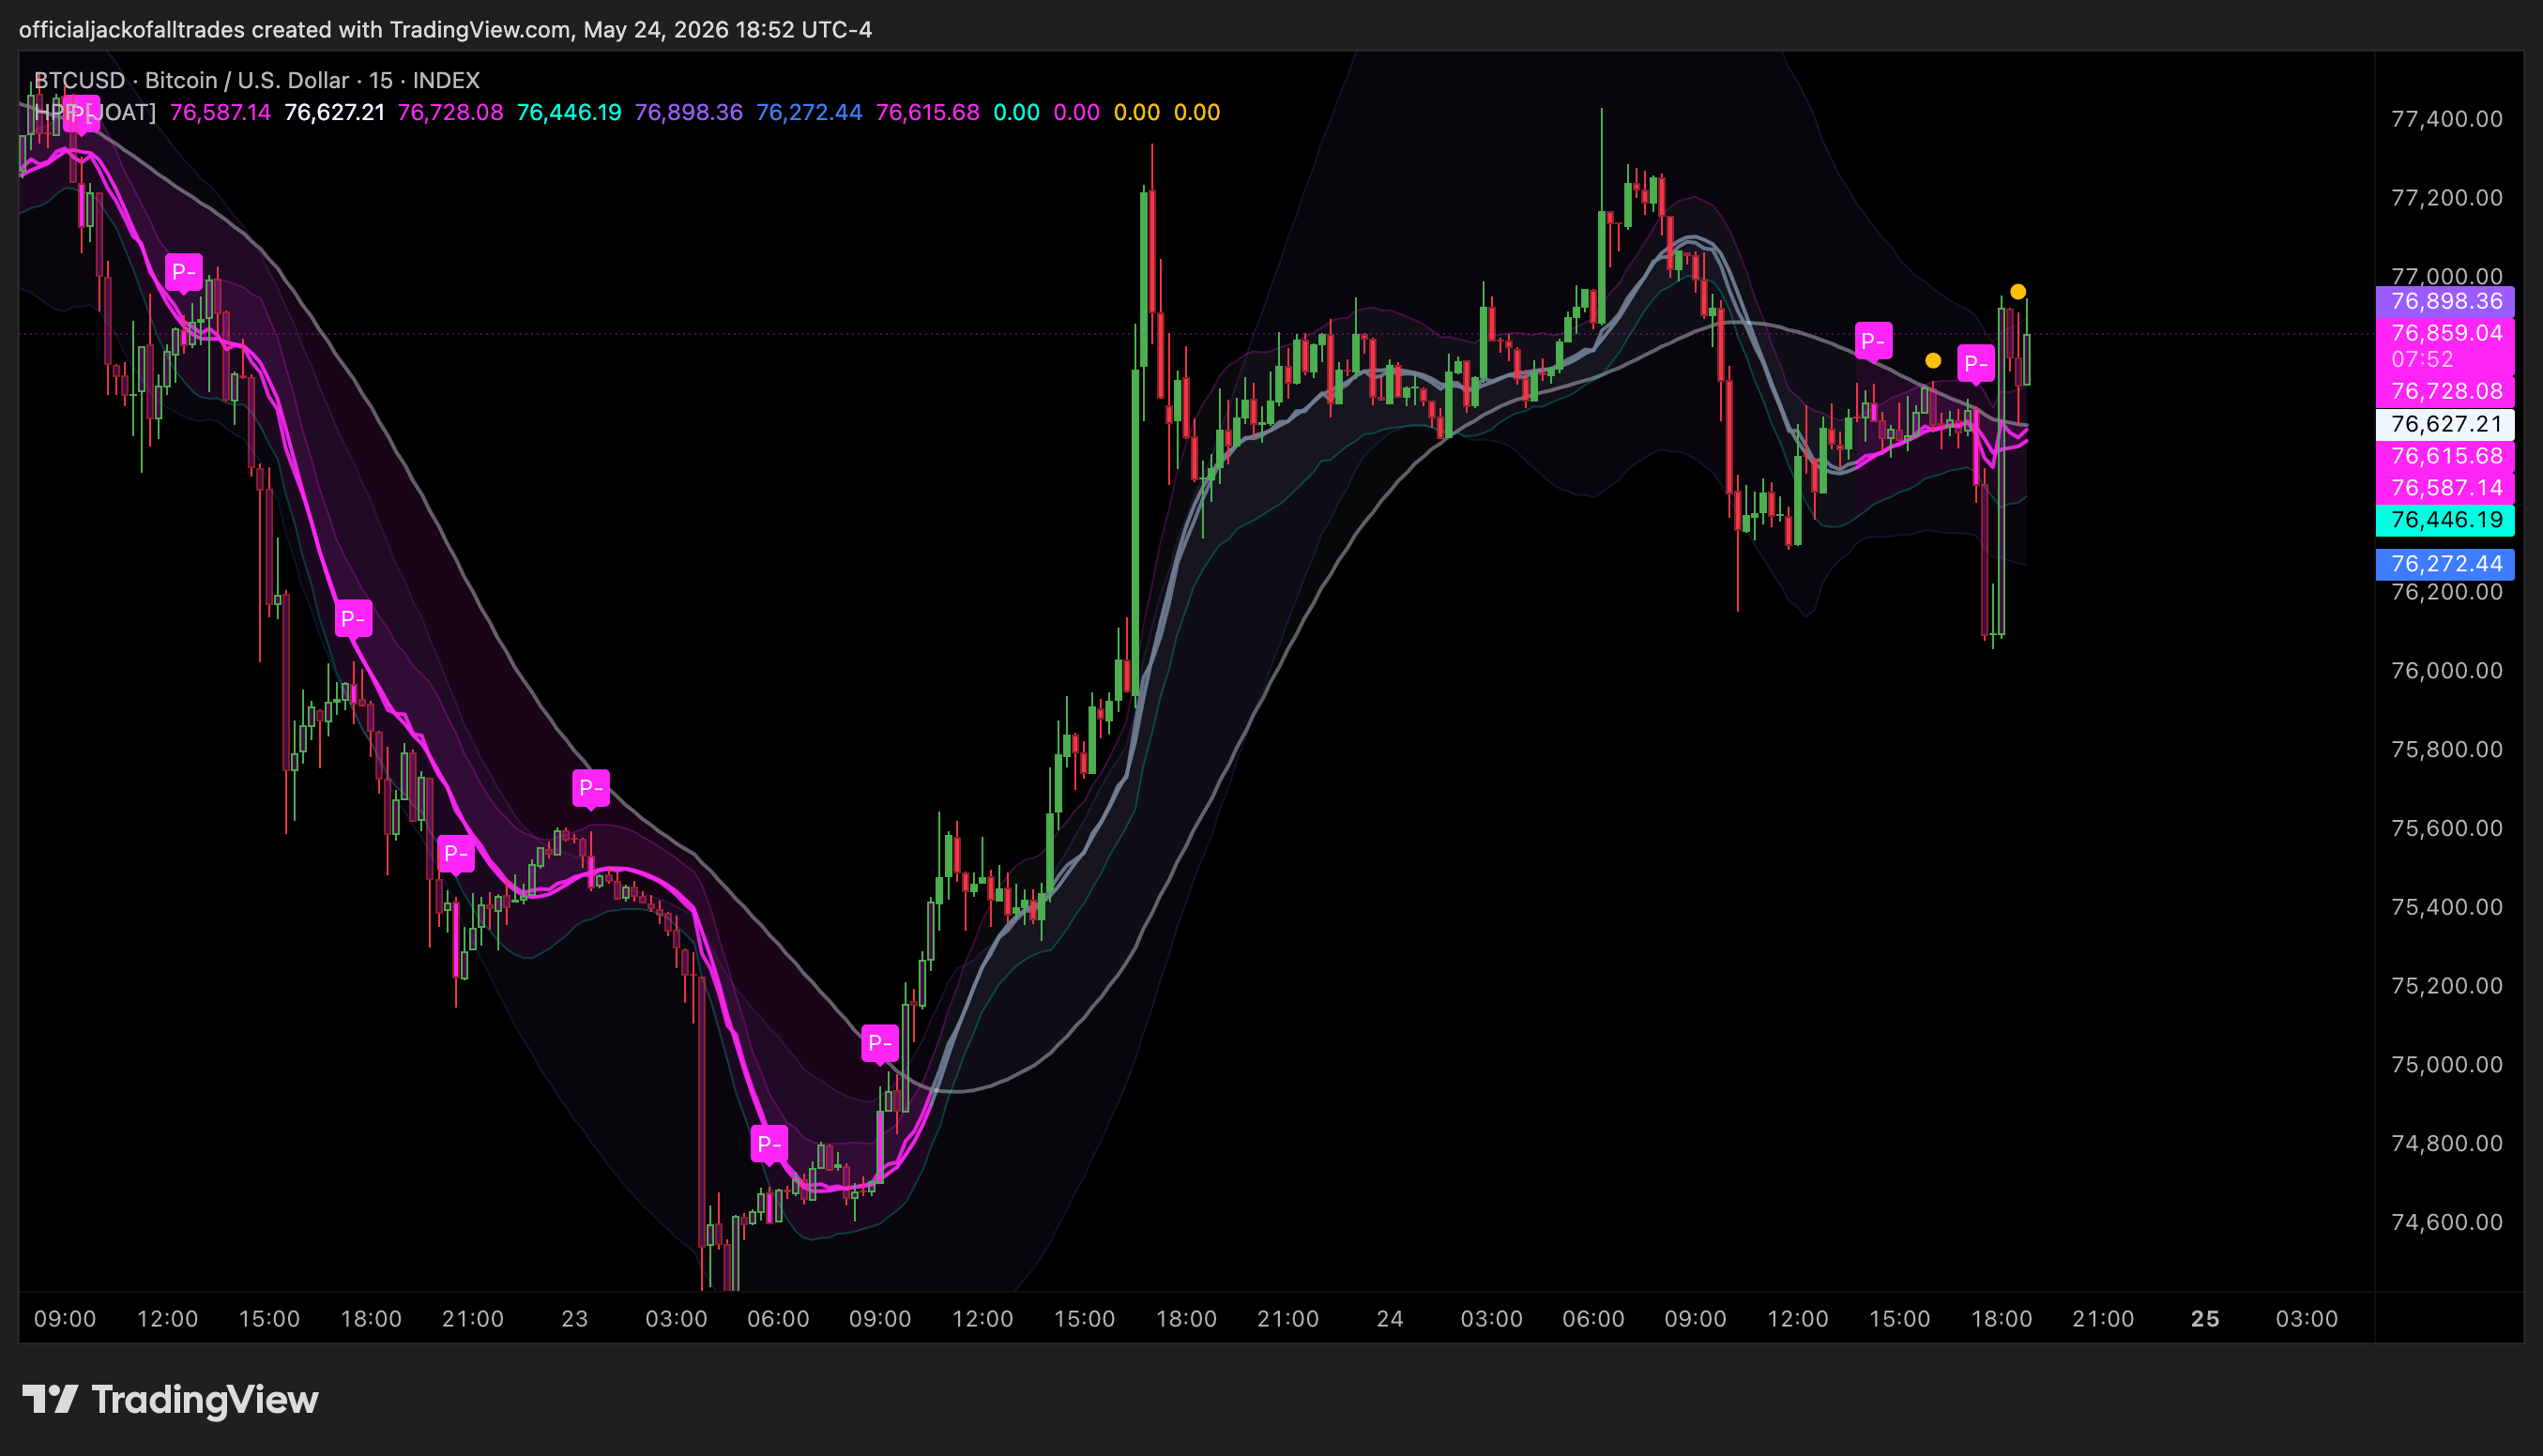Click the BTCUSD Bitcoin / U.S. Dollar symbol title
Viewport: 2543px width, 1456px height.
[257, 80]
